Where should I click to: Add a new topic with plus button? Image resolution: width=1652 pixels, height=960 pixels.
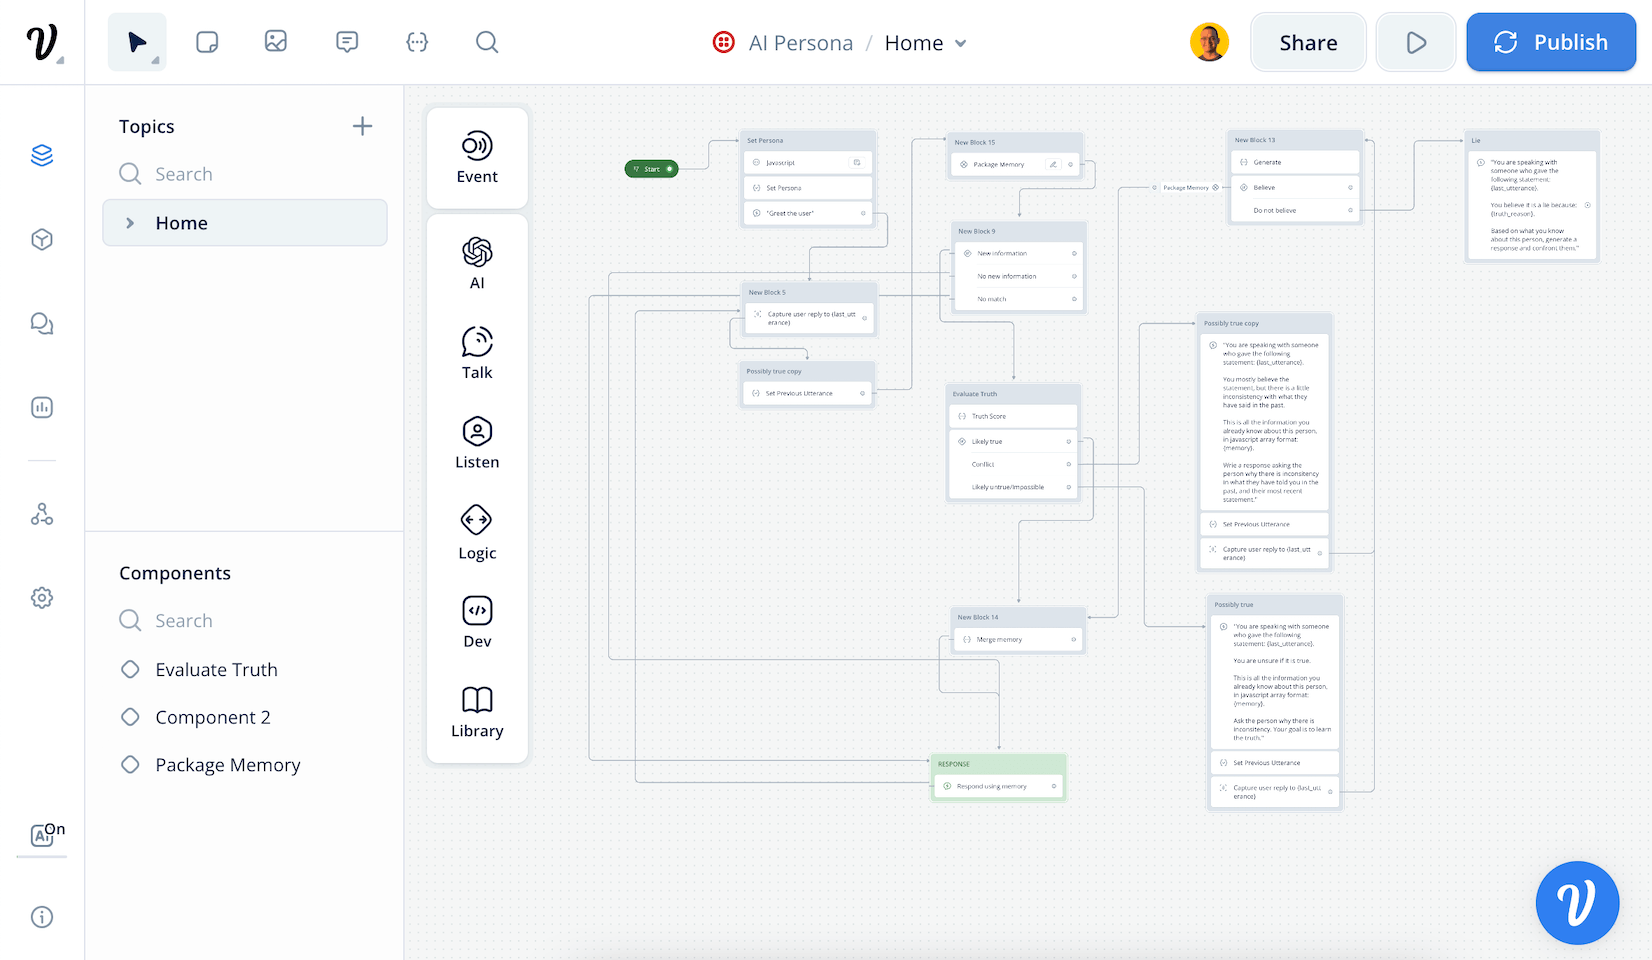tap(362, 126)
